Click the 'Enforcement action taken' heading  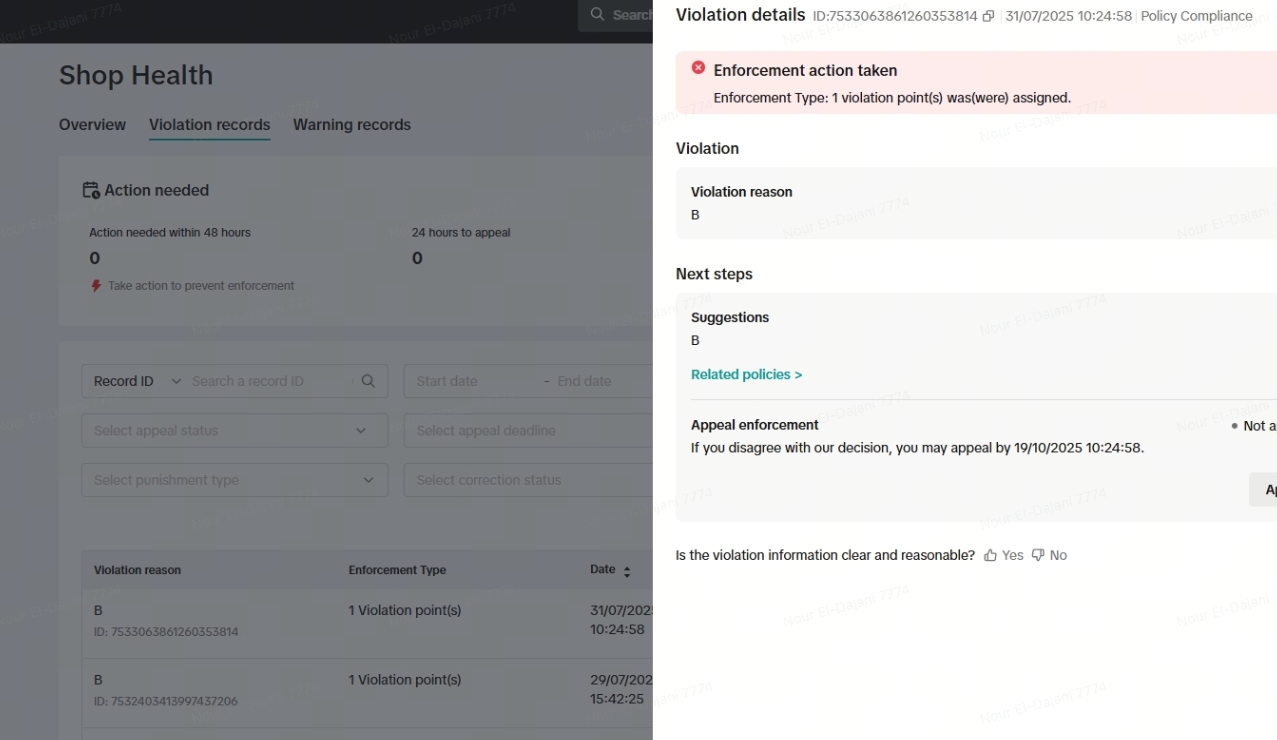coord(805,71)
